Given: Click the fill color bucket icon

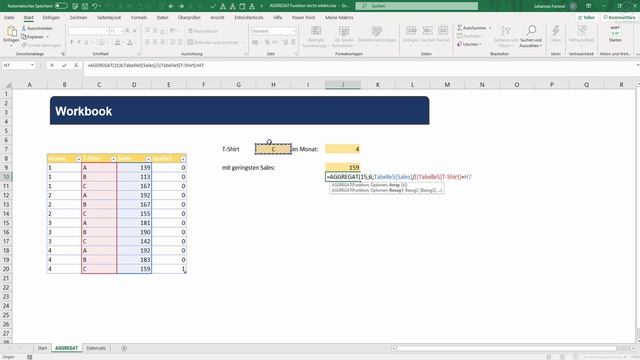Looking at the screenshot, I should (x=118, y=42).
